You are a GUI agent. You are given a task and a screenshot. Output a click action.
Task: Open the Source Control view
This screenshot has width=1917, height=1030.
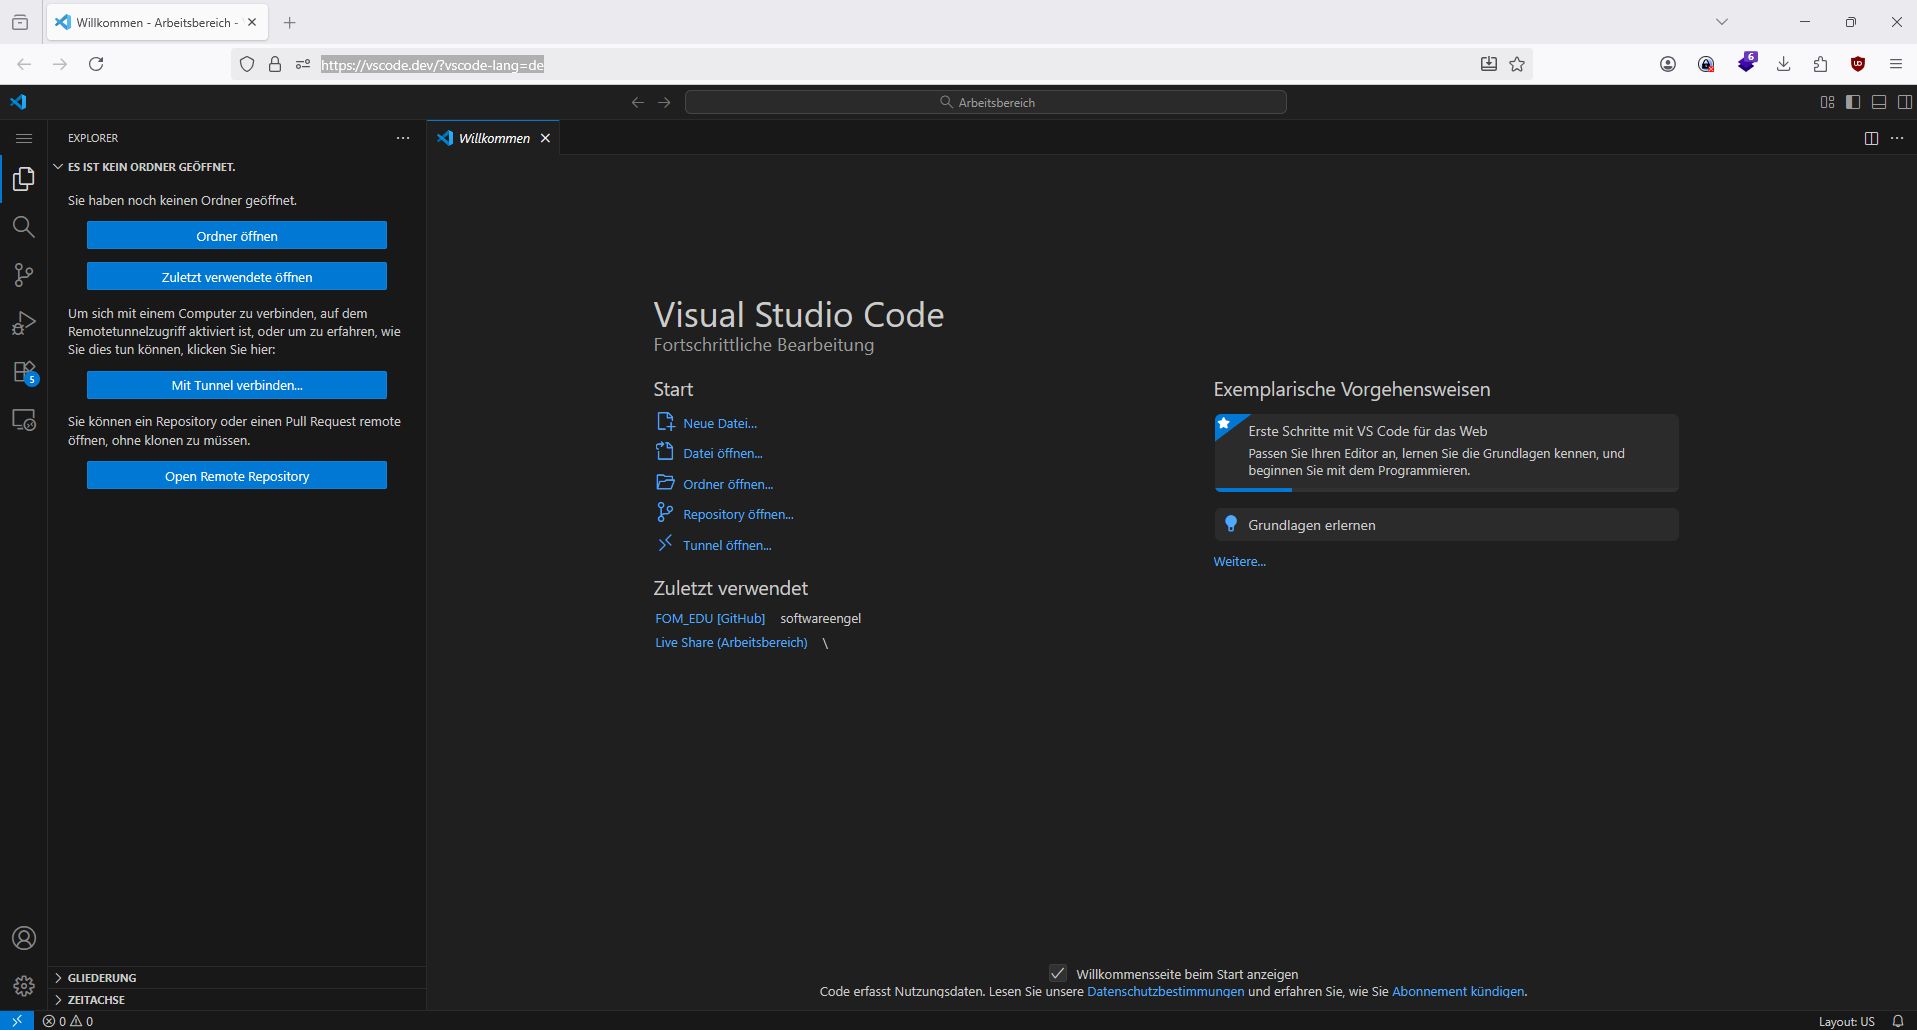[x=23, y=275]
